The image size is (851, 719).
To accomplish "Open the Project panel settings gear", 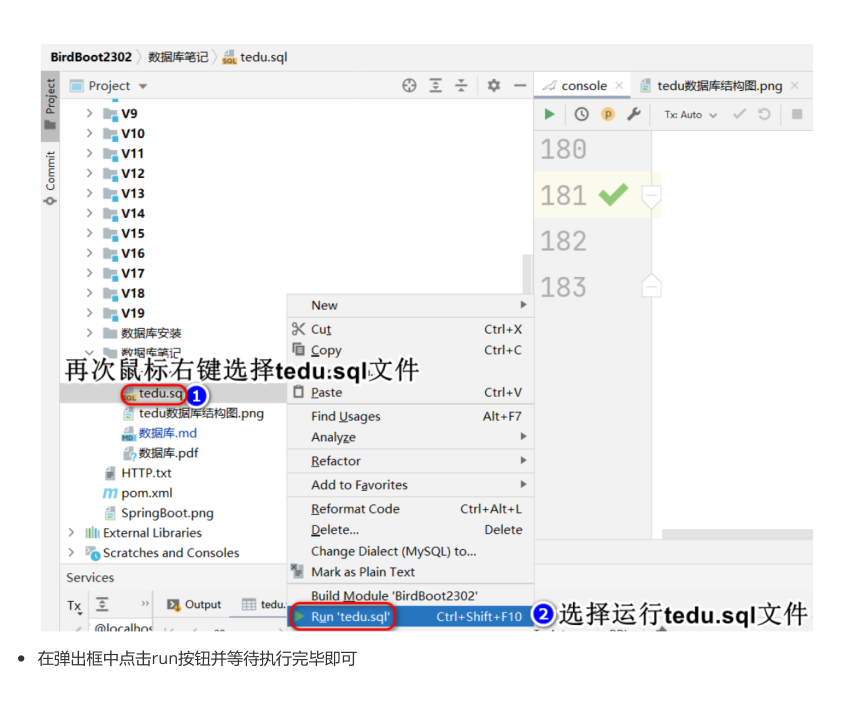I will [x=490, y=86].
